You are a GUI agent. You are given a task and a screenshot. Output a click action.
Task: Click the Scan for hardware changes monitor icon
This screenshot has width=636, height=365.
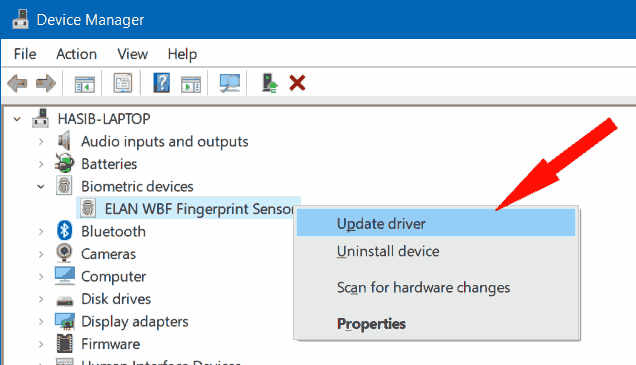pyautogui.click(x=230, y=83)
